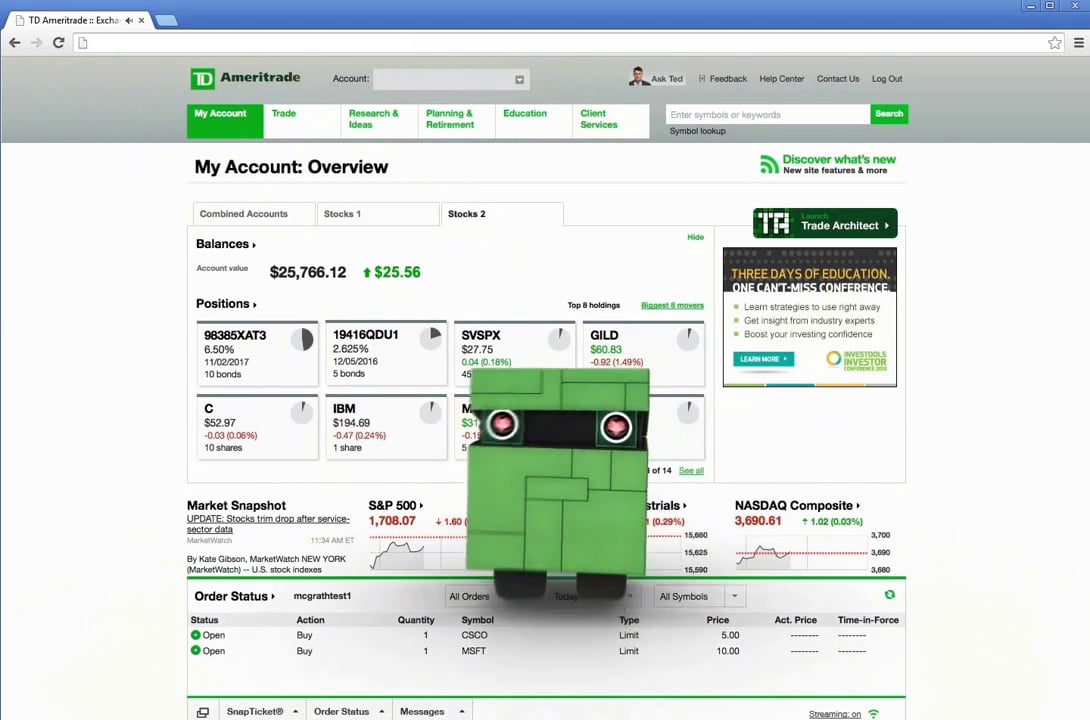Focus the symbols or keywords search field

tap(767, 115)
